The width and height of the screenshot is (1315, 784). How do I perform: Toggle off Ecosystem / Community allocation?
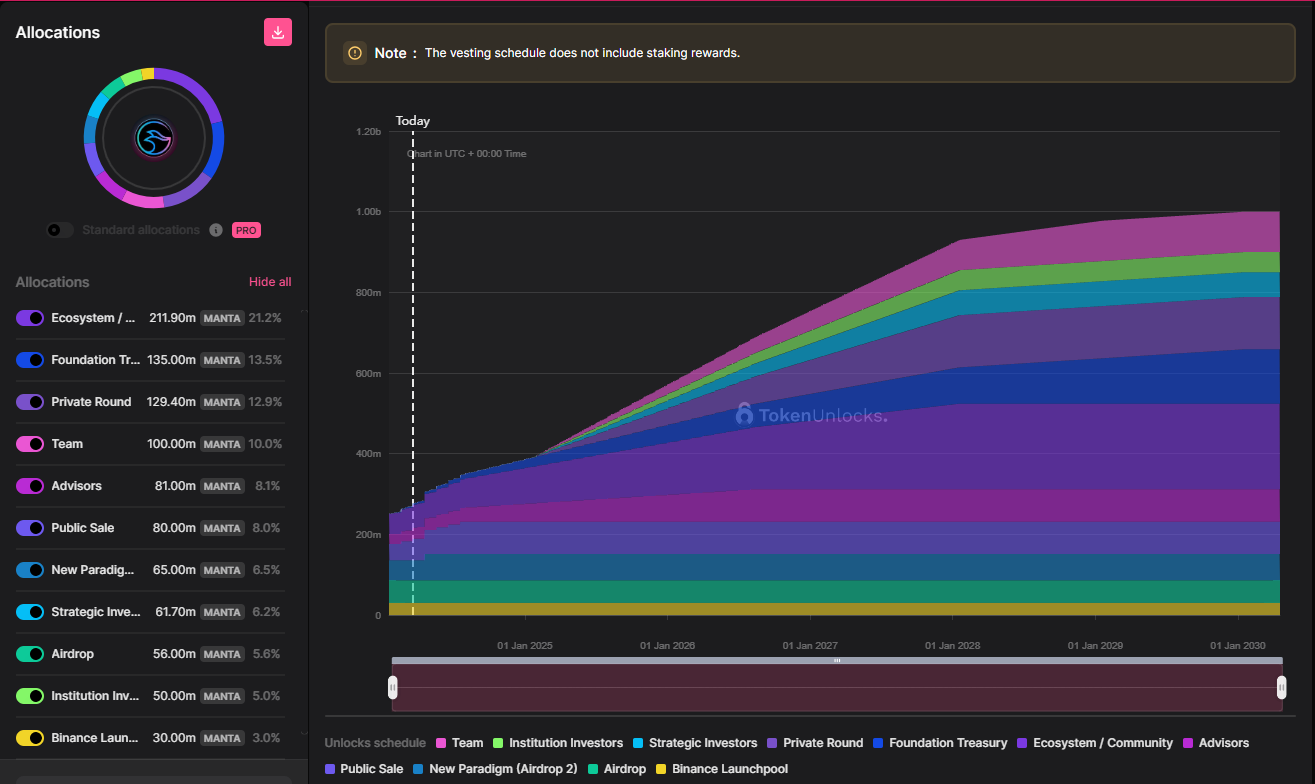(30, 318)
